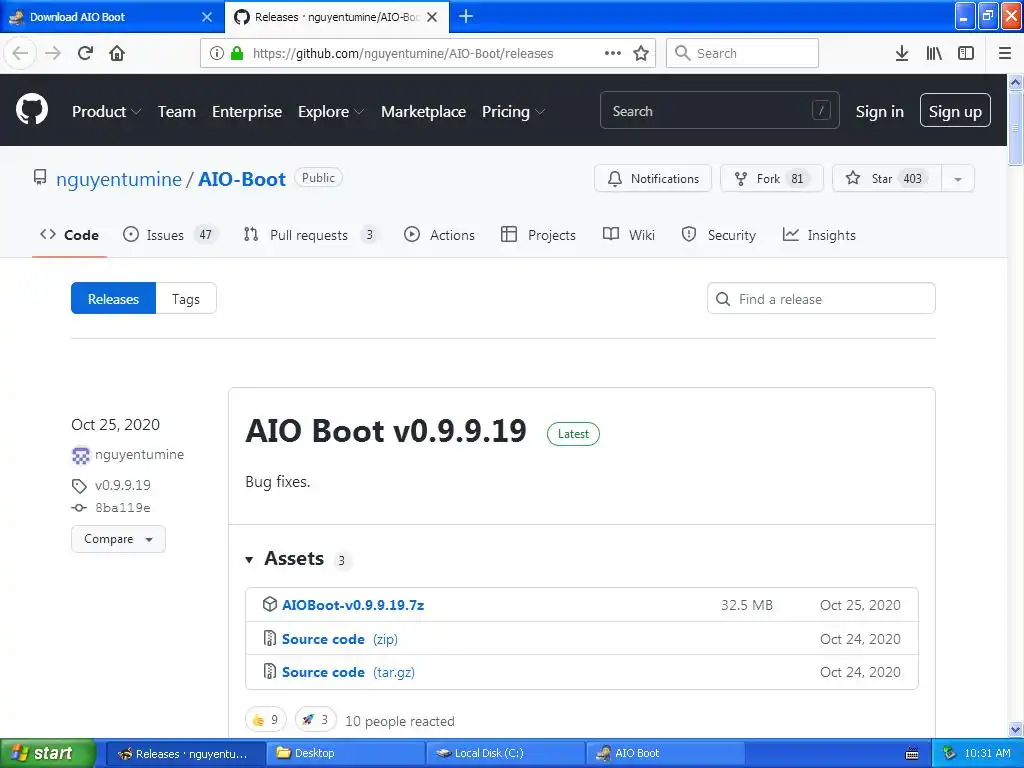Screen dimensions: 1024x768
Task: Open the Wiki tab
Action: coord(629,235)
